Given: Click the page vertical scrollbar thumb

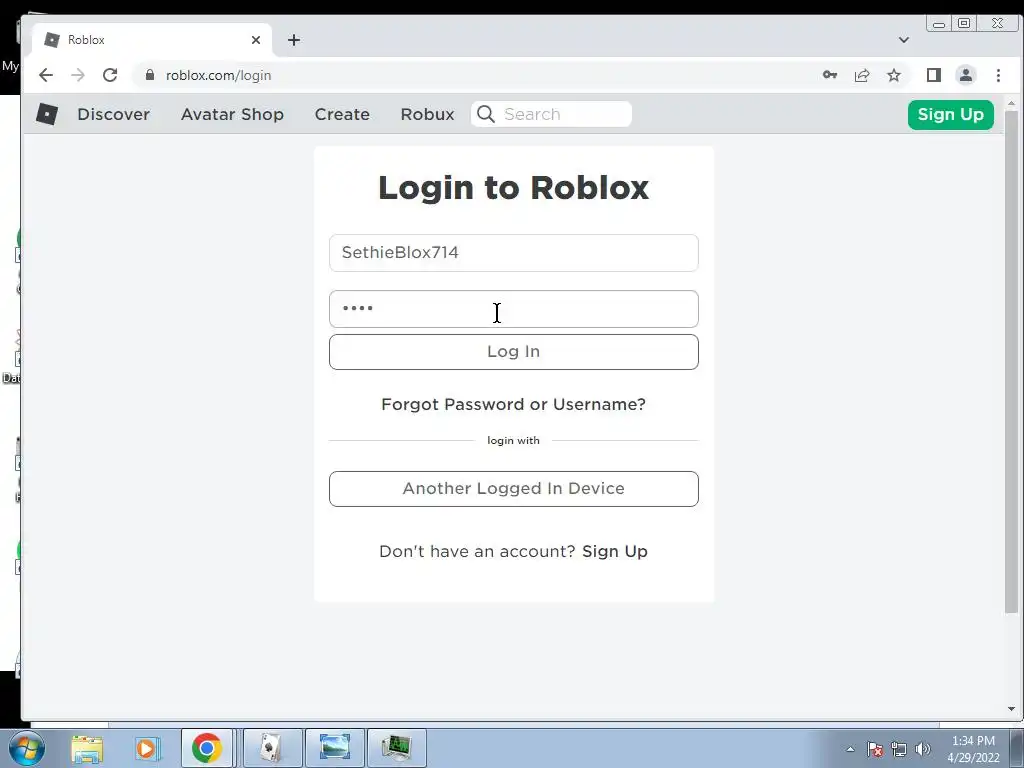Looking at the screenshot, I should (x=1011, y=362).
